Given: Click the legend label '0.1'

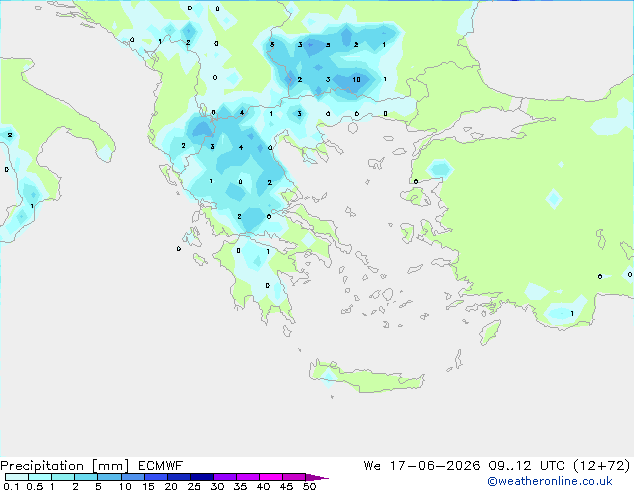Looking at the screenshot, I should pos(11,486).
